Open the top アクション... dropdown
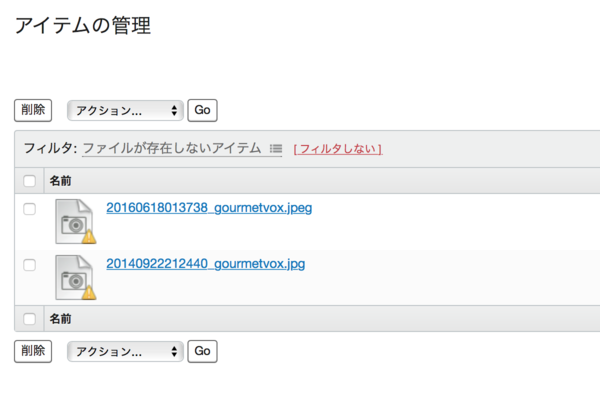 pyautogui.click(x=126, y=111)
